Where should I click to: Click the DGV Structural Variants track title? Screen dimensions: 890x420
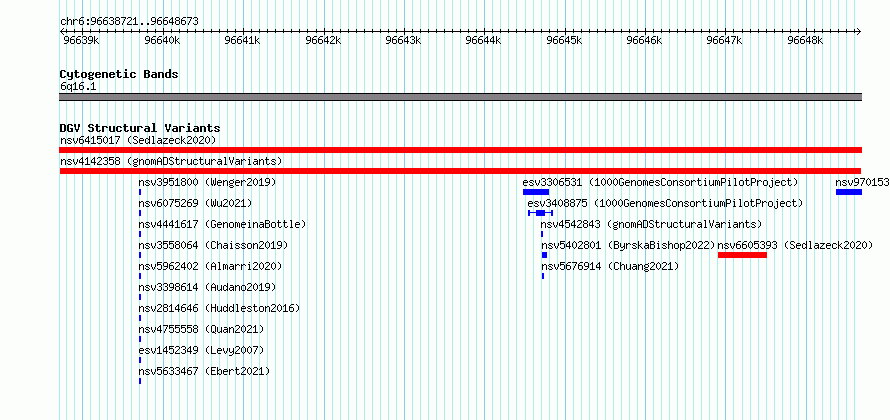[x=140, y=128]
